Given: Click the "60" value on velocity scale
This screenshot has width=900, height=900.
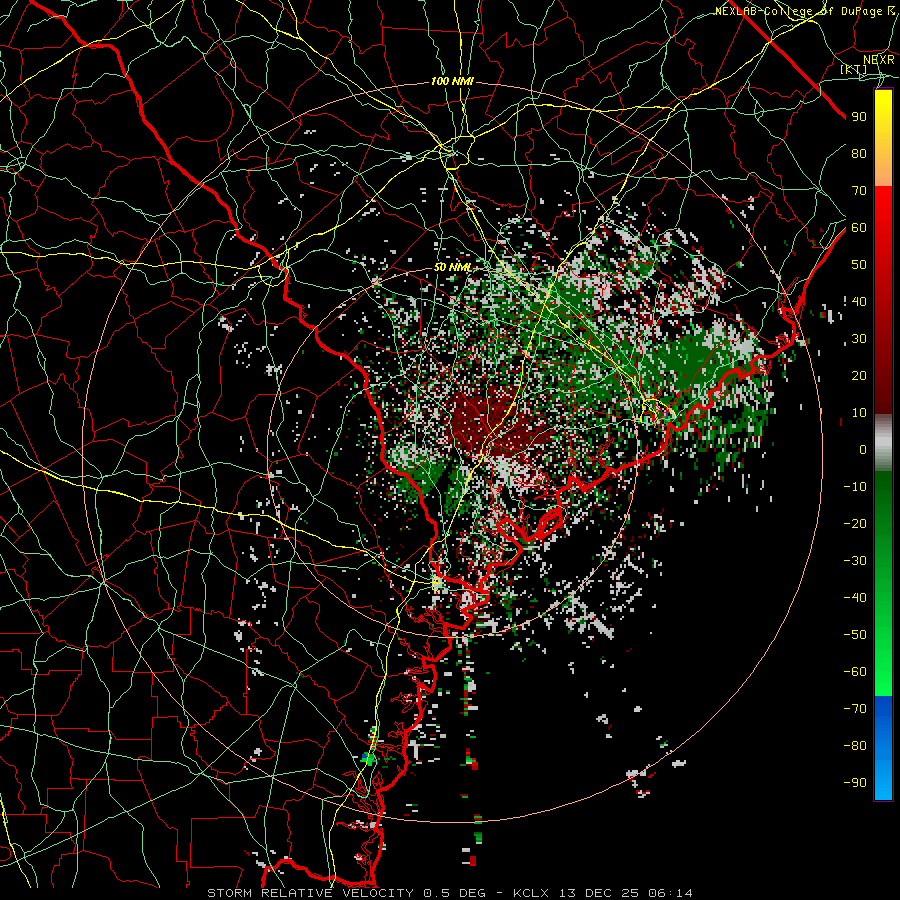Looking at the screenshot, I should [x=859, y=228].
